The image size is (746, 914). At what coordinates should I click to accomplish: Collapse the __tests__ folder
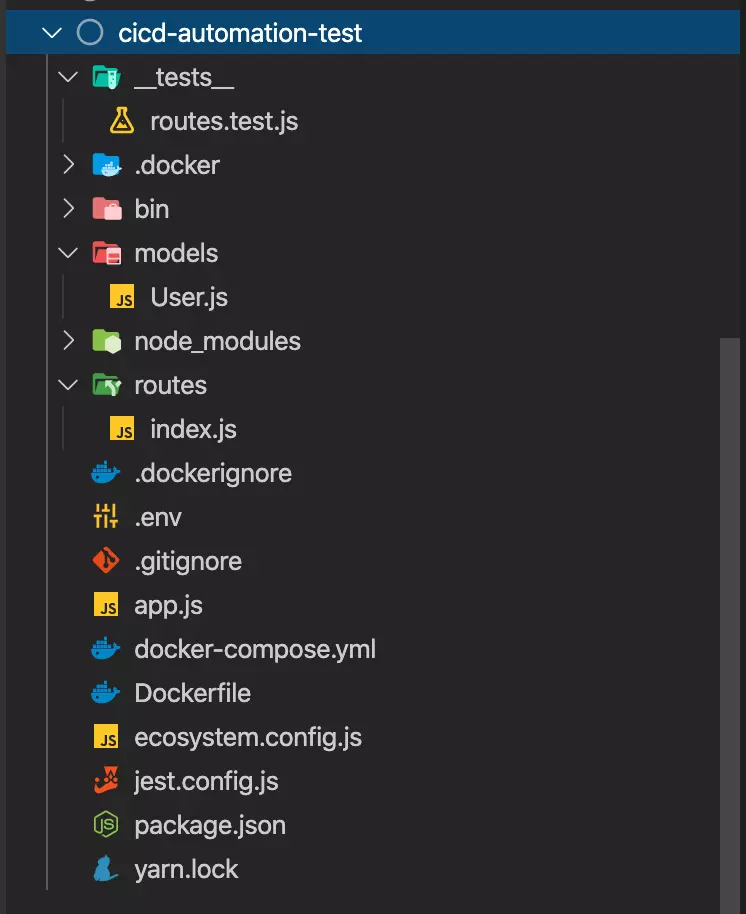[x=67, y=76]
